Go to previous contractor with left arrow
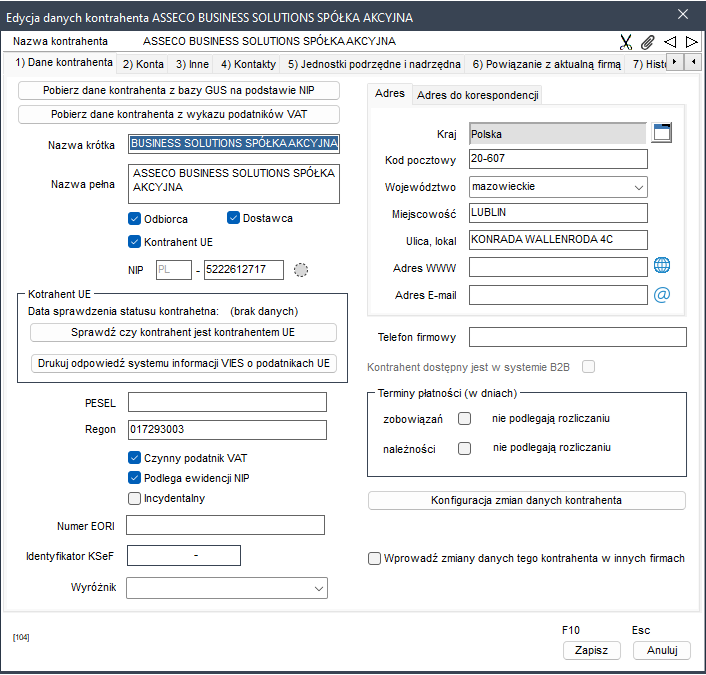 [x=670, y=42]
